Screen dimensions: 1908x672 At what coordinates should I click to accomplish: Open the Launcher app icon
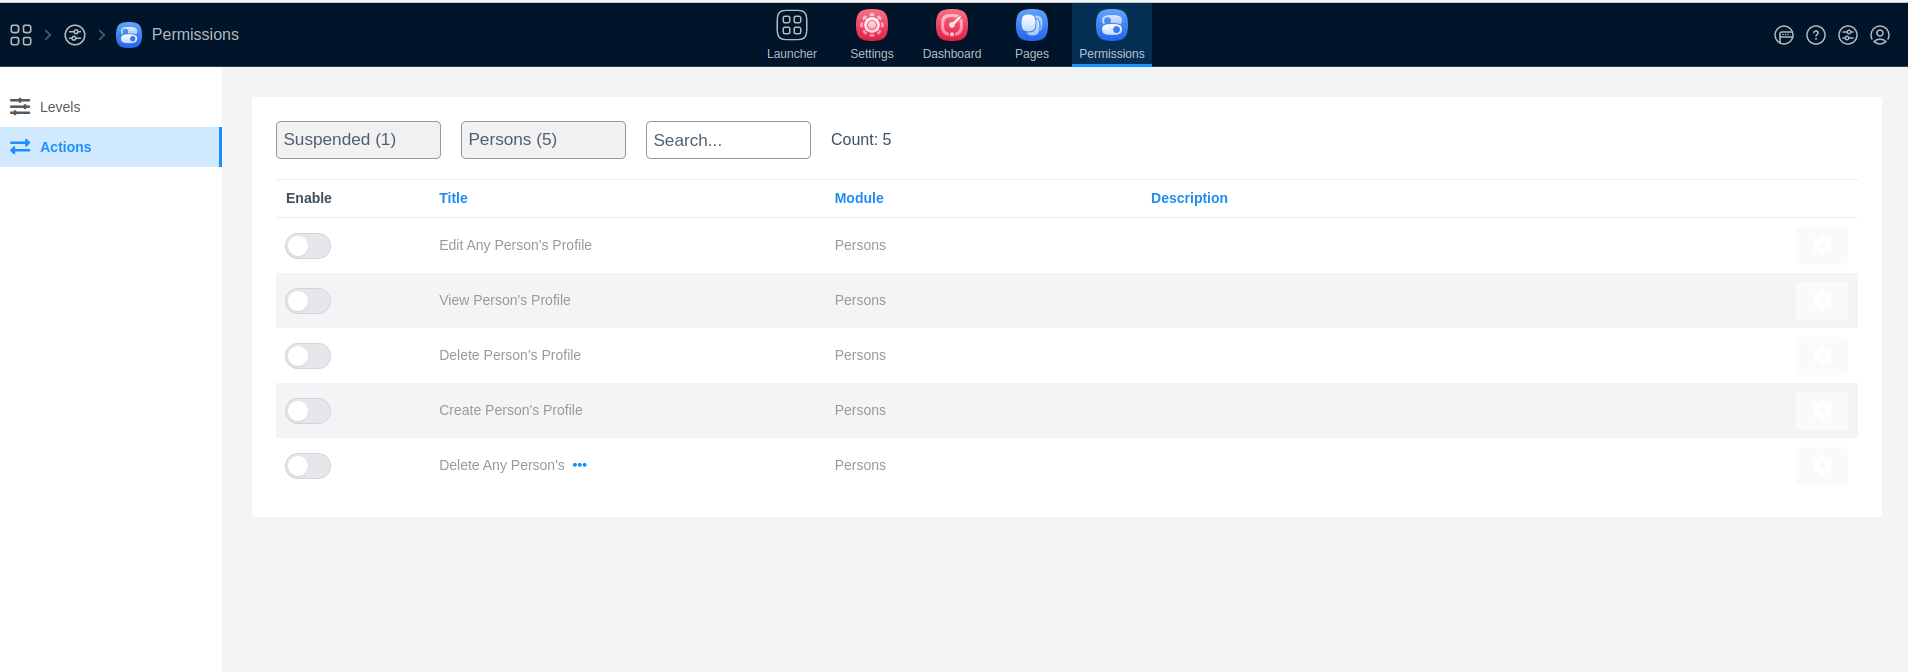(x=791, y=34)
